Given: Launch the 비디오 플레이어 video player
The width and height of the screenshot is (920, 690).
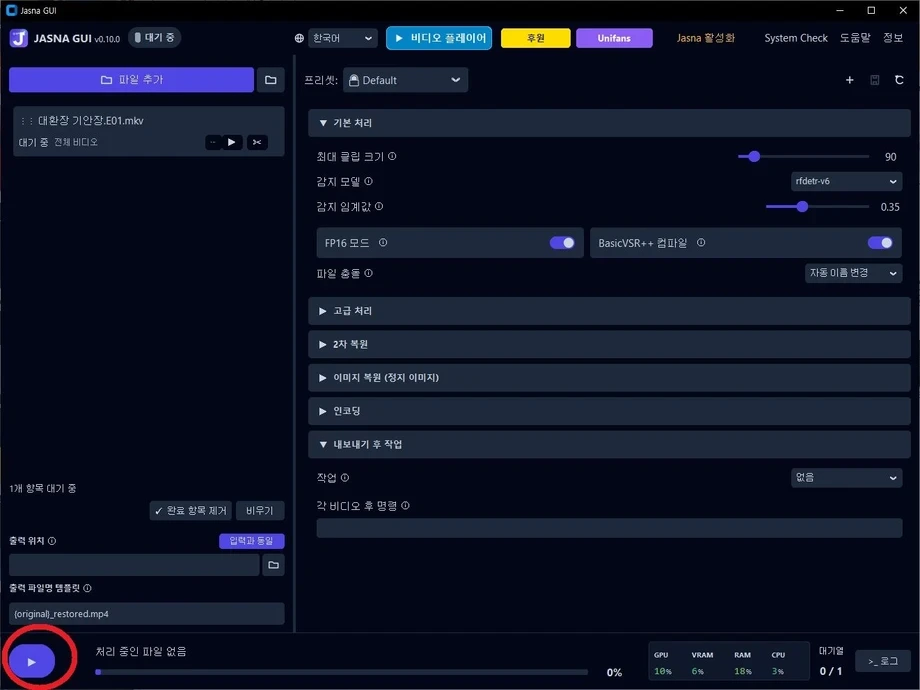Looking at the screenshot, I should coord(439,38).
